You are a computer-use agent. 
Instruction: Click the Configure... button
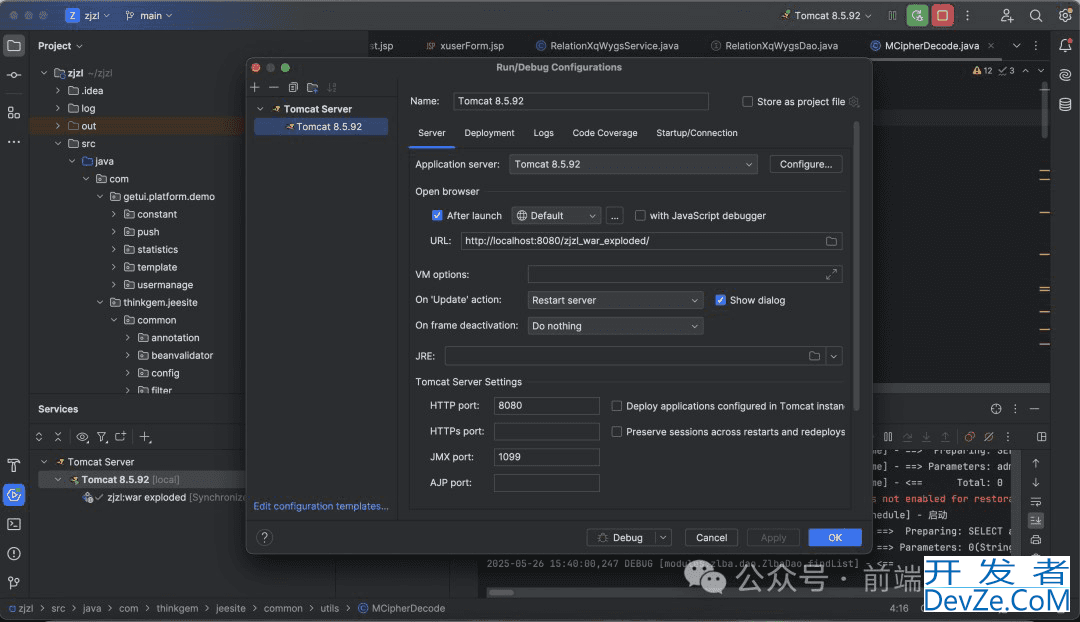click(805, 164)
